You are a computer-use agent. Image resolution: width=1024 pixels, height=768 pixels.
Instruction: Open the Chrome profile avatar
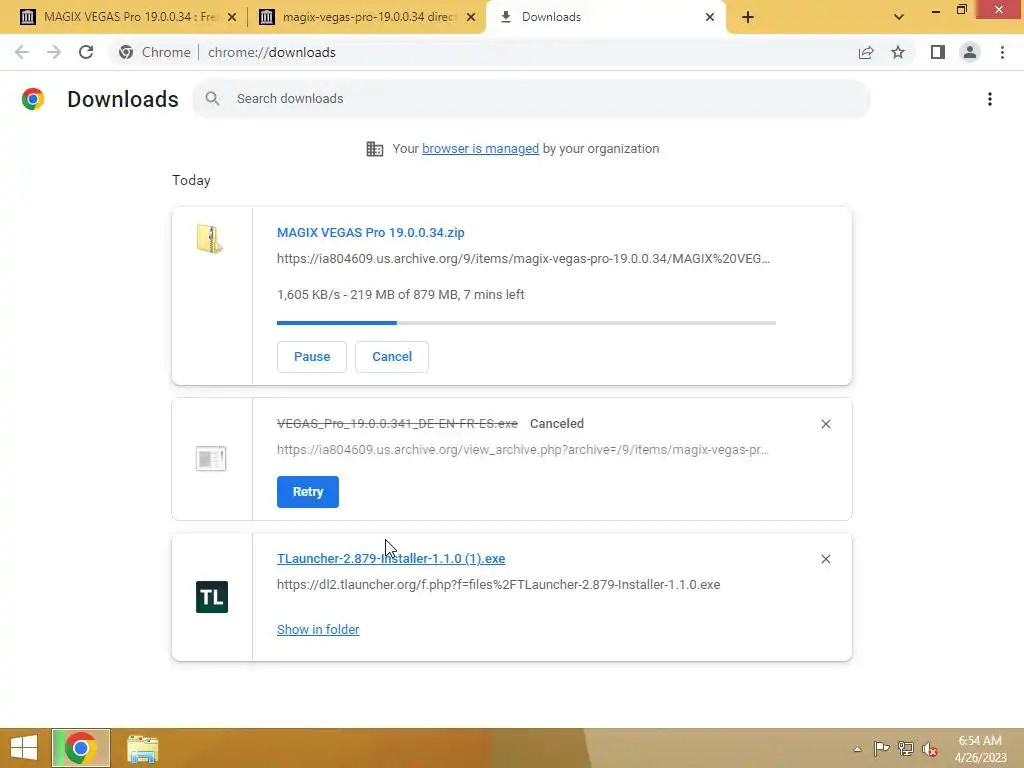pyautogui.click(x=970, y=52)
